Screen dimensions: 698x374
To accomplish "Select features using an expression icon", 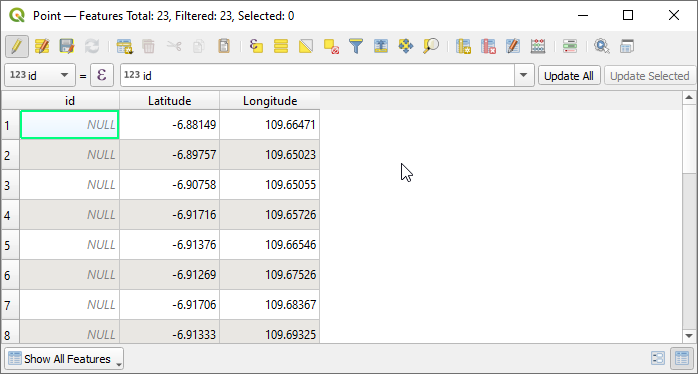I will (x=256, y=46).
